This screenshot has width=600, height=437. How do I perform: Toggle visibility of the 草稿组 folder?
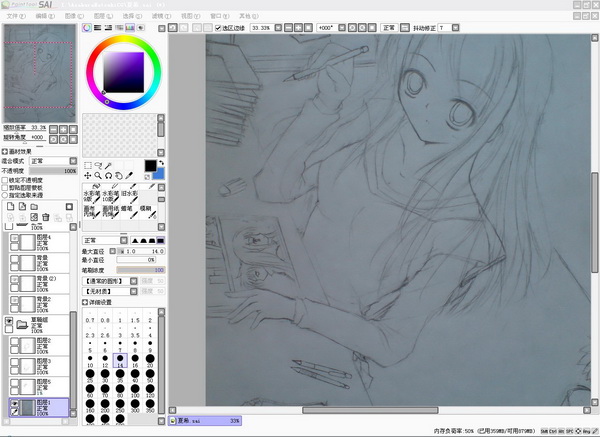click(9, 321)
